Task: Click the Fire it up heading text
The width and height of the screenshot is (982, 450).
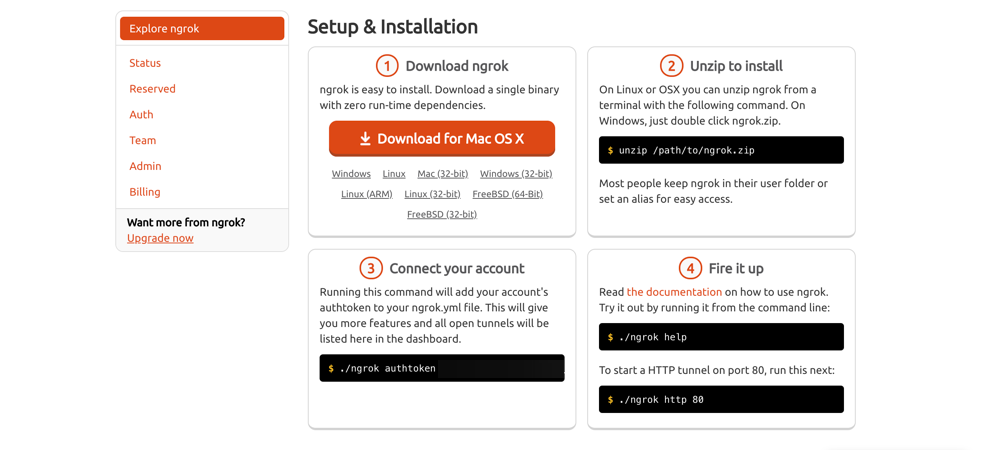Action: tap(736, 268)
